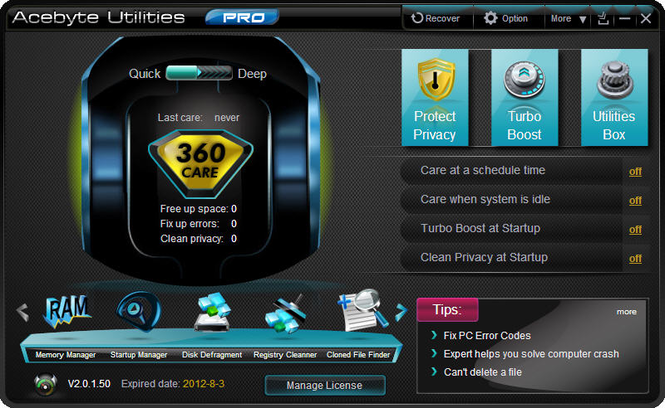Minimize the Acebyte Utilities window

point(624,19)
